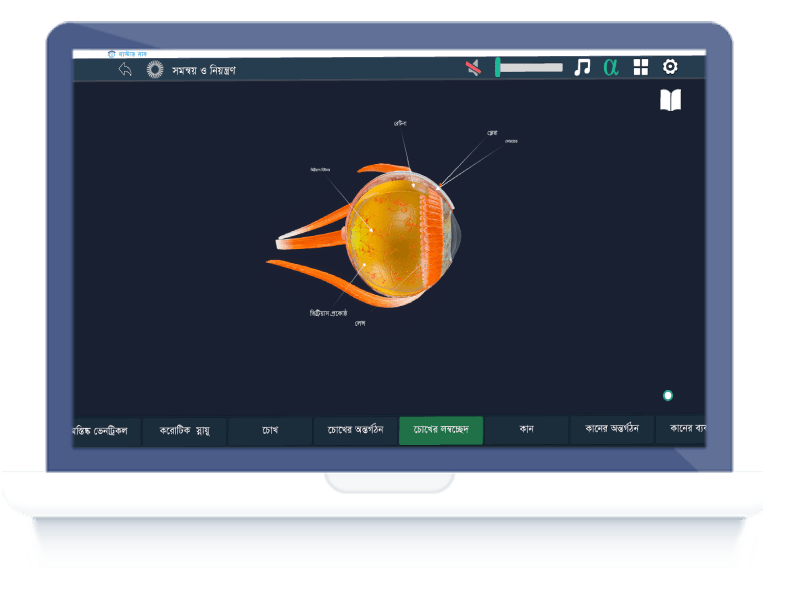The height and width of the screenshot is (591, 787).
Task: Open the book icon on the right
Action: (670, 100)
